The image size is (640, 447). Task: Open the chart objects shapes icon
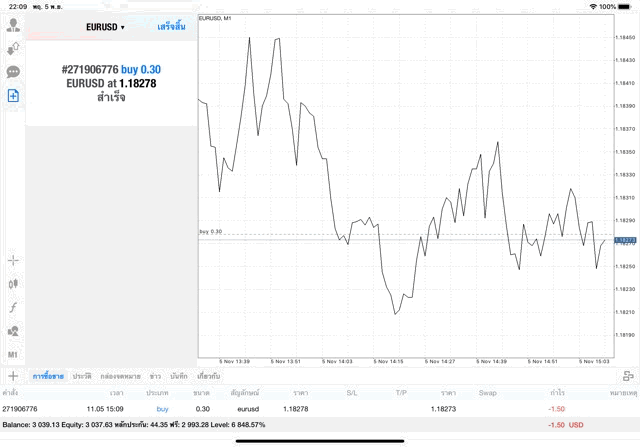(13, 331)
